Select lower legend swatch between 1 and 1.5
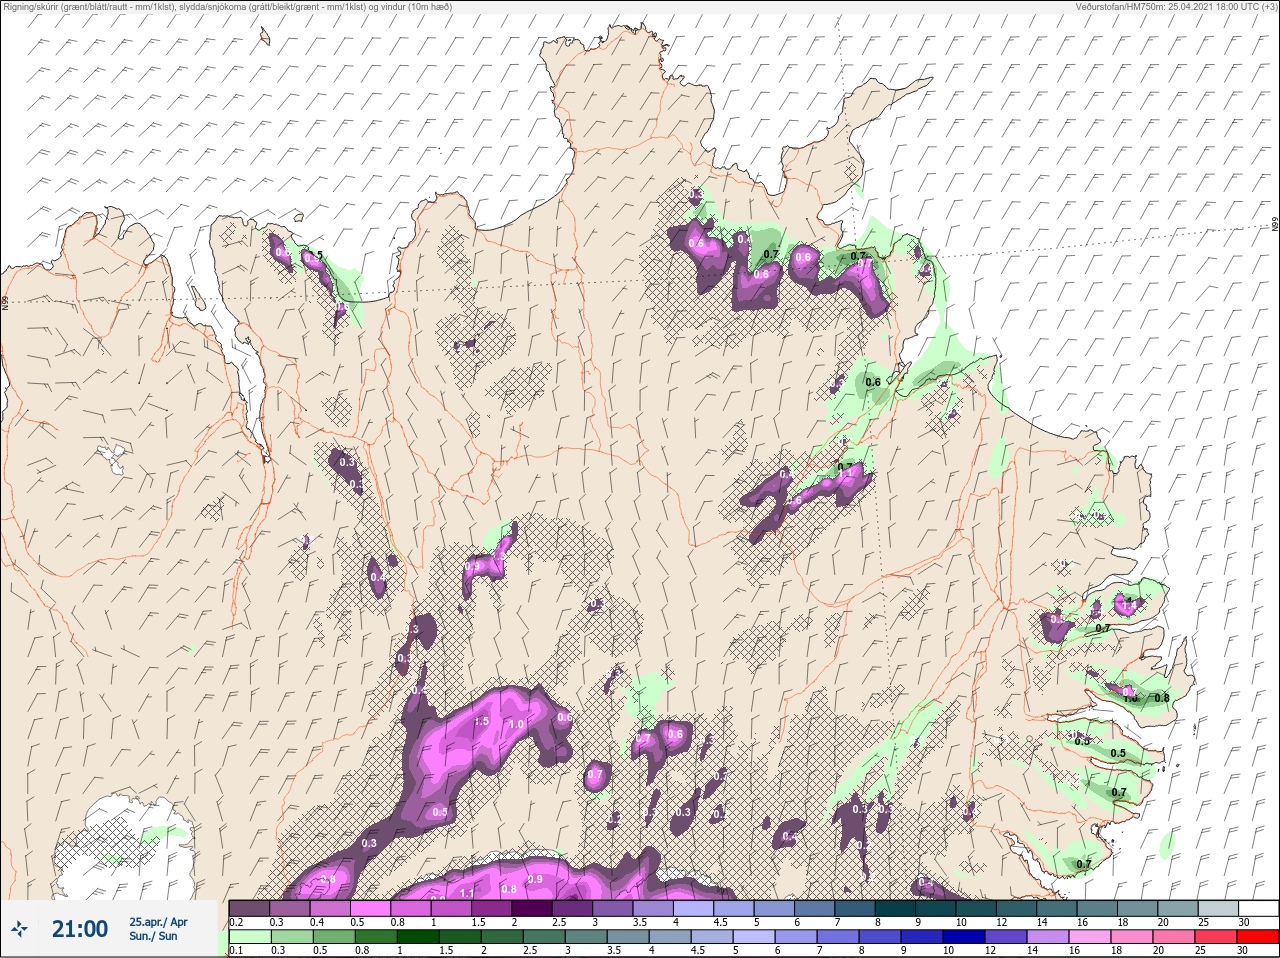 [x=416, y=937]
